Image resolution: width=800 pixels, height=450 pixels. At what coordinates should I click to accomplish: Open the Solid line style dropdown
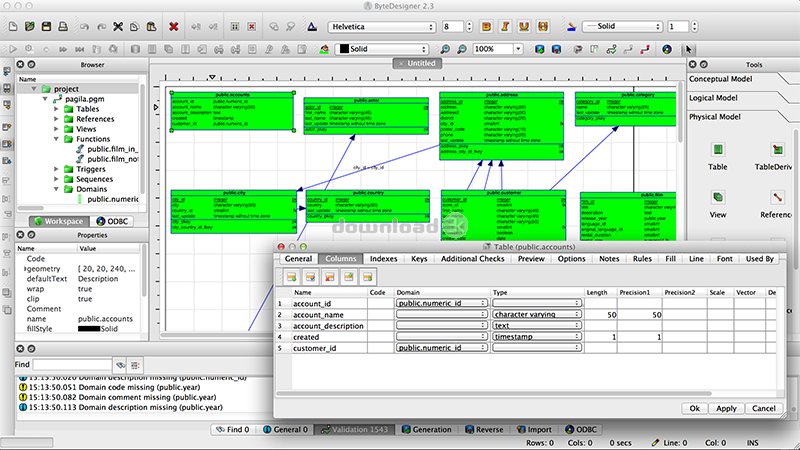[x=622, y=27]
